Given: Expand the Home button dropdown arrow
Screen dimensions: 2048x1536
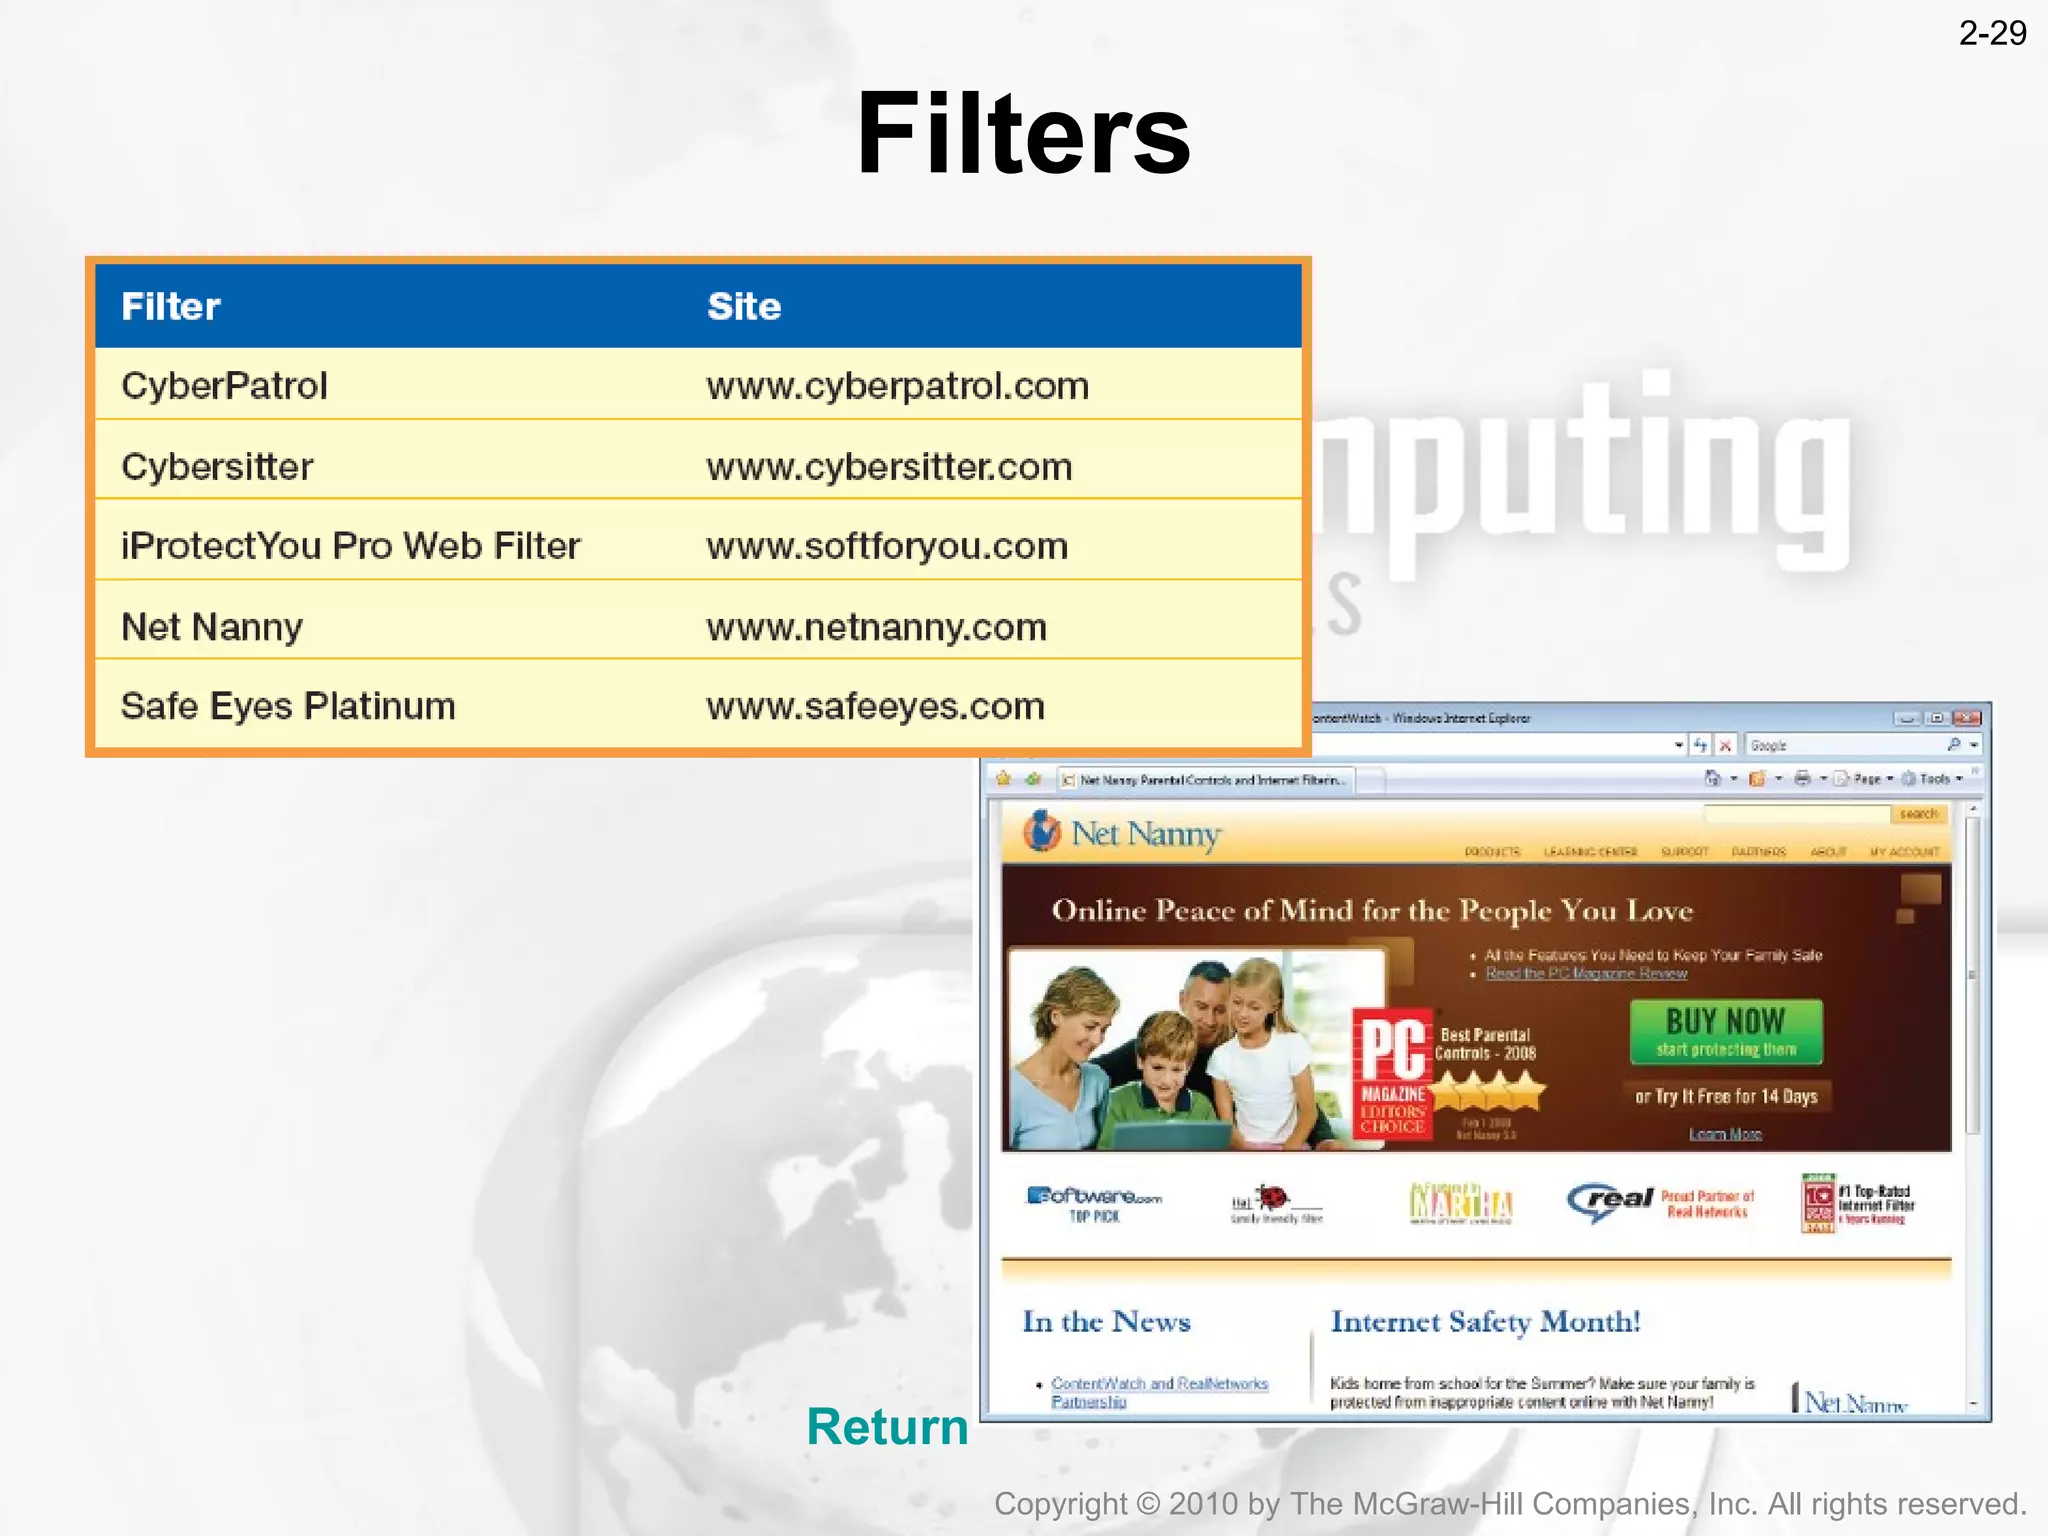Looking at the screenshot, I should point(1733,778).
